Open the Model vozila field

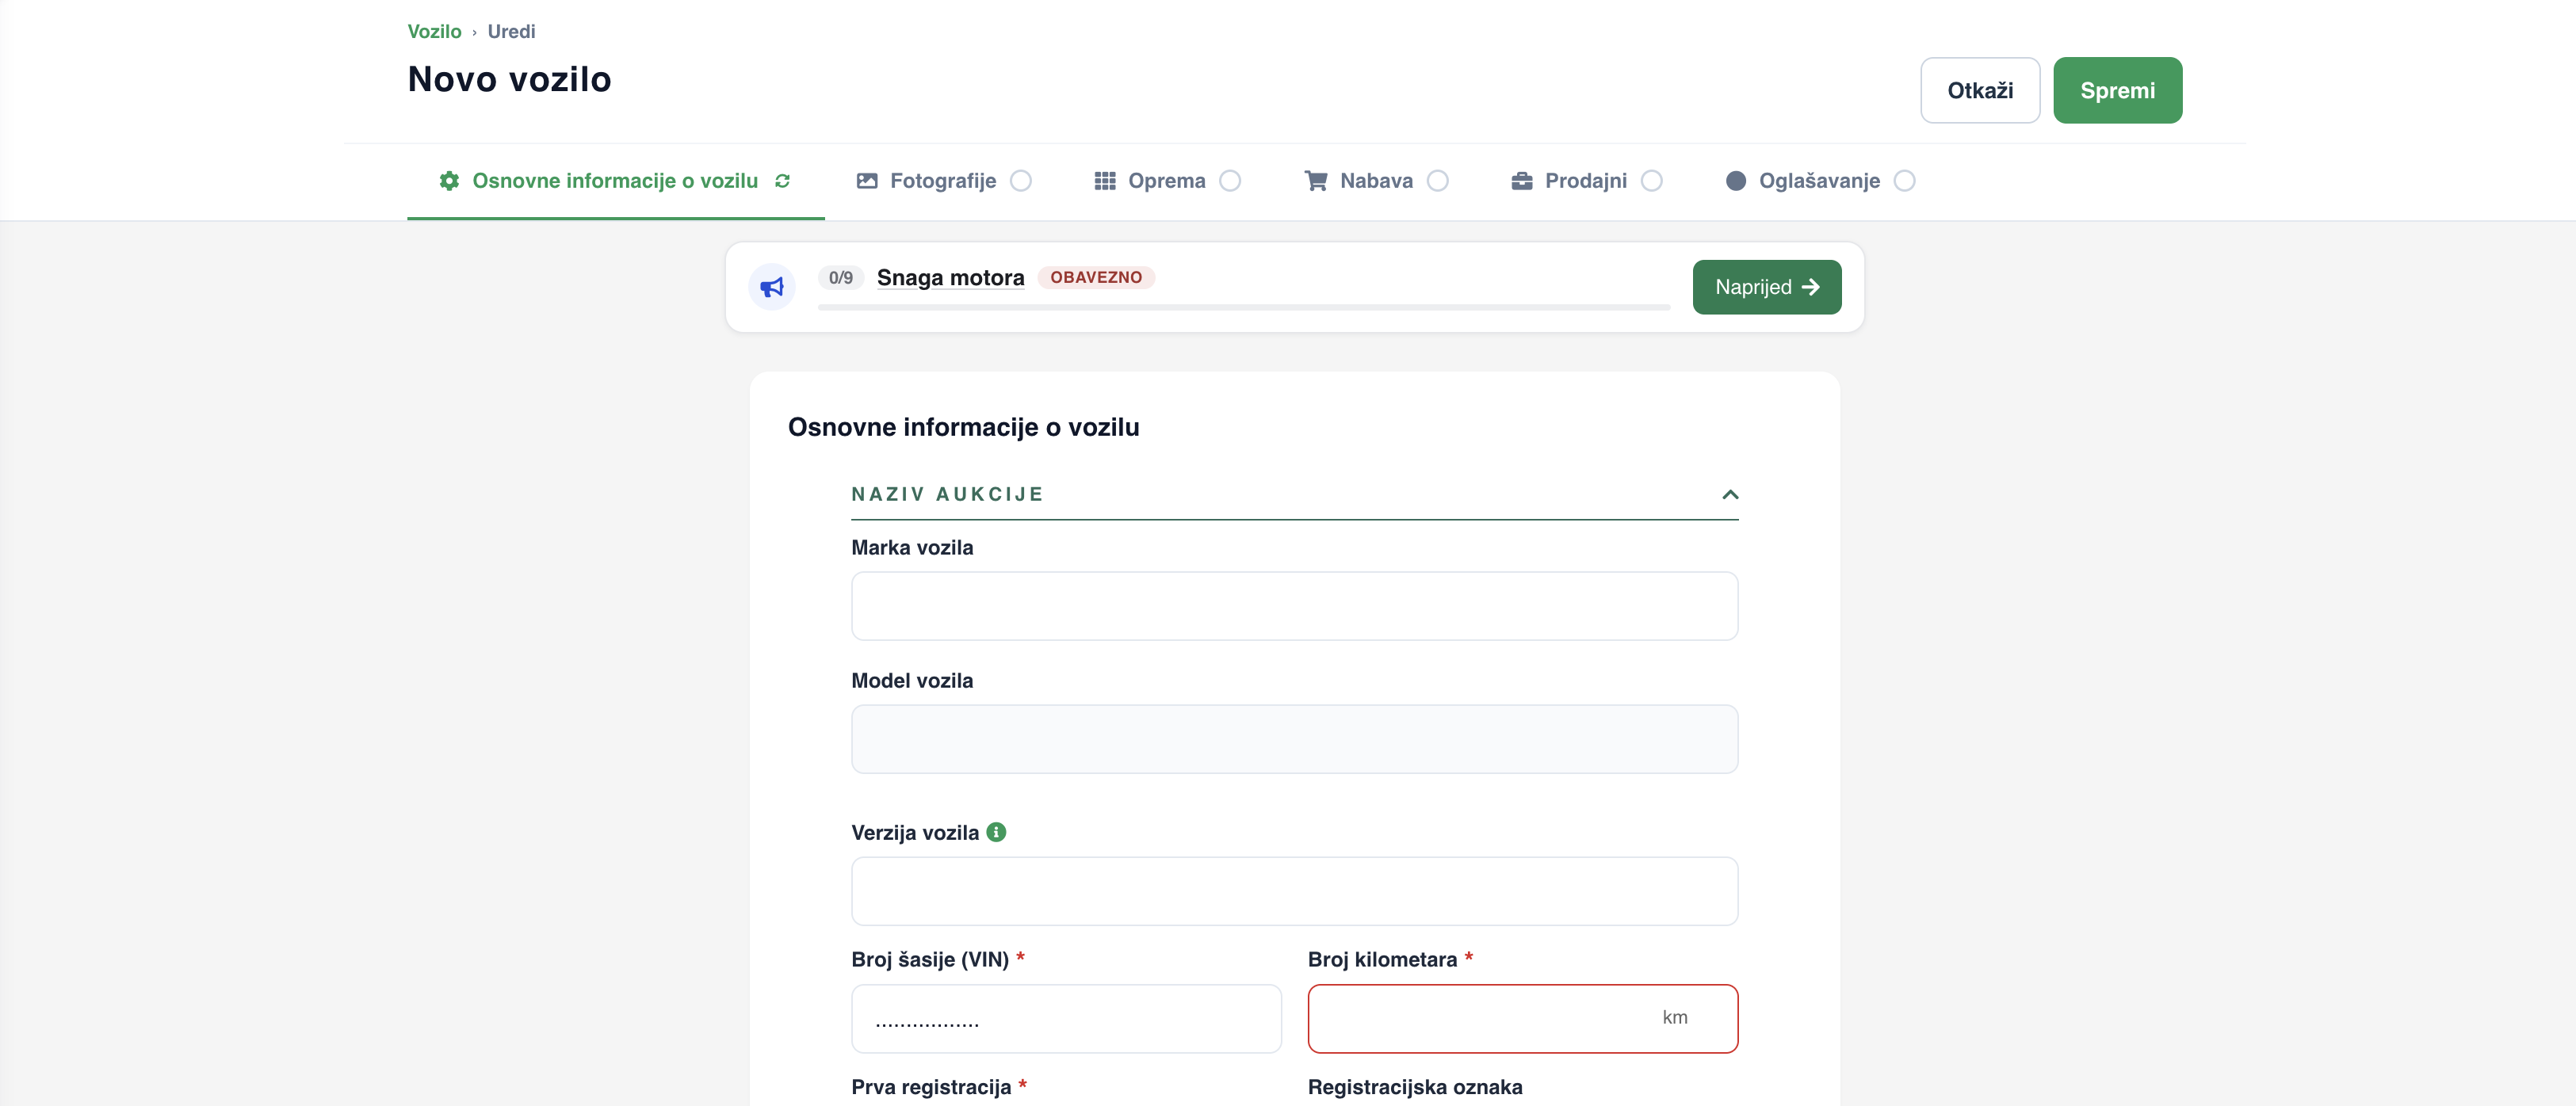(x=1294, y=739)
